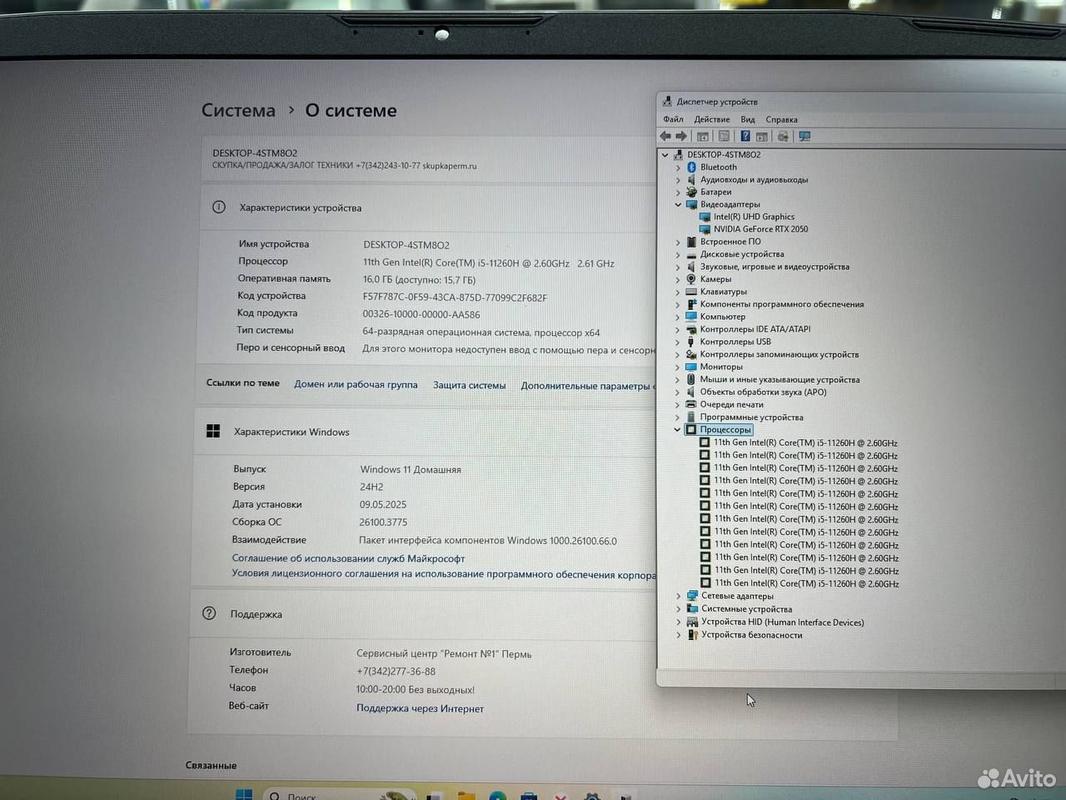The height and width of the screenshot is (800, 1066).
Task: Go back to Система via breadcrumb
Action: pyautogui.click(x=239, y=110)
